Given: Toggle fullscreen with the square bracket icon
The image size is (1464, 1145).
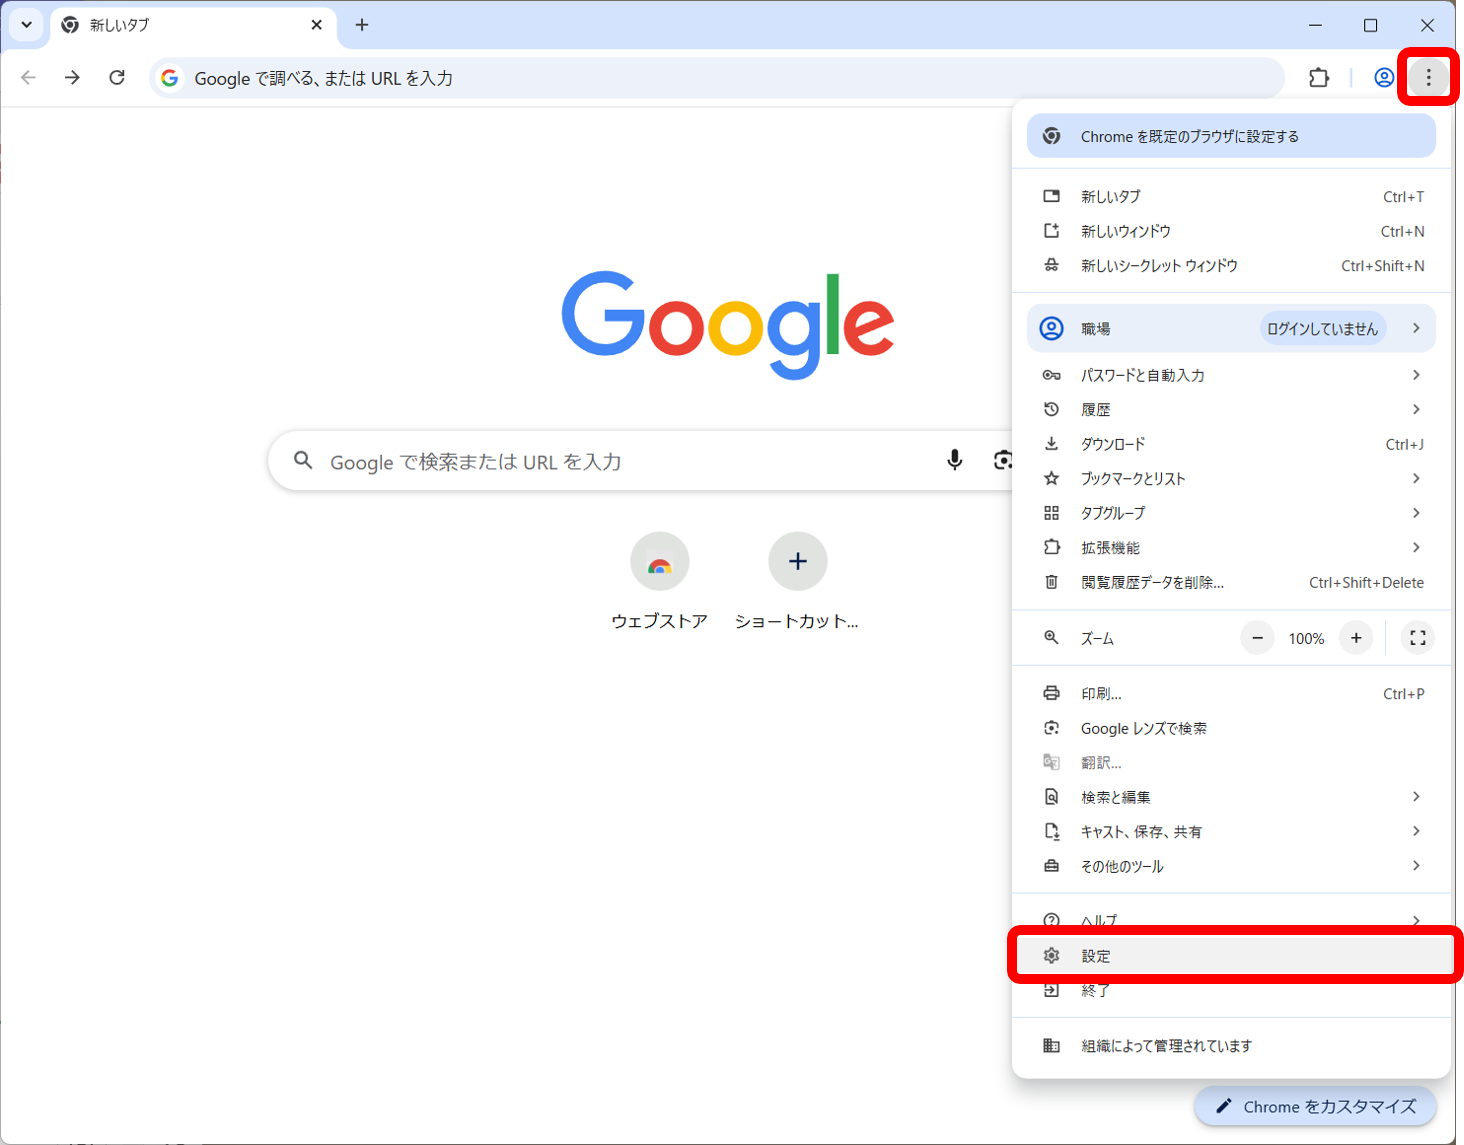Looking at the screenshot, I should click(x=1417, y=638).
